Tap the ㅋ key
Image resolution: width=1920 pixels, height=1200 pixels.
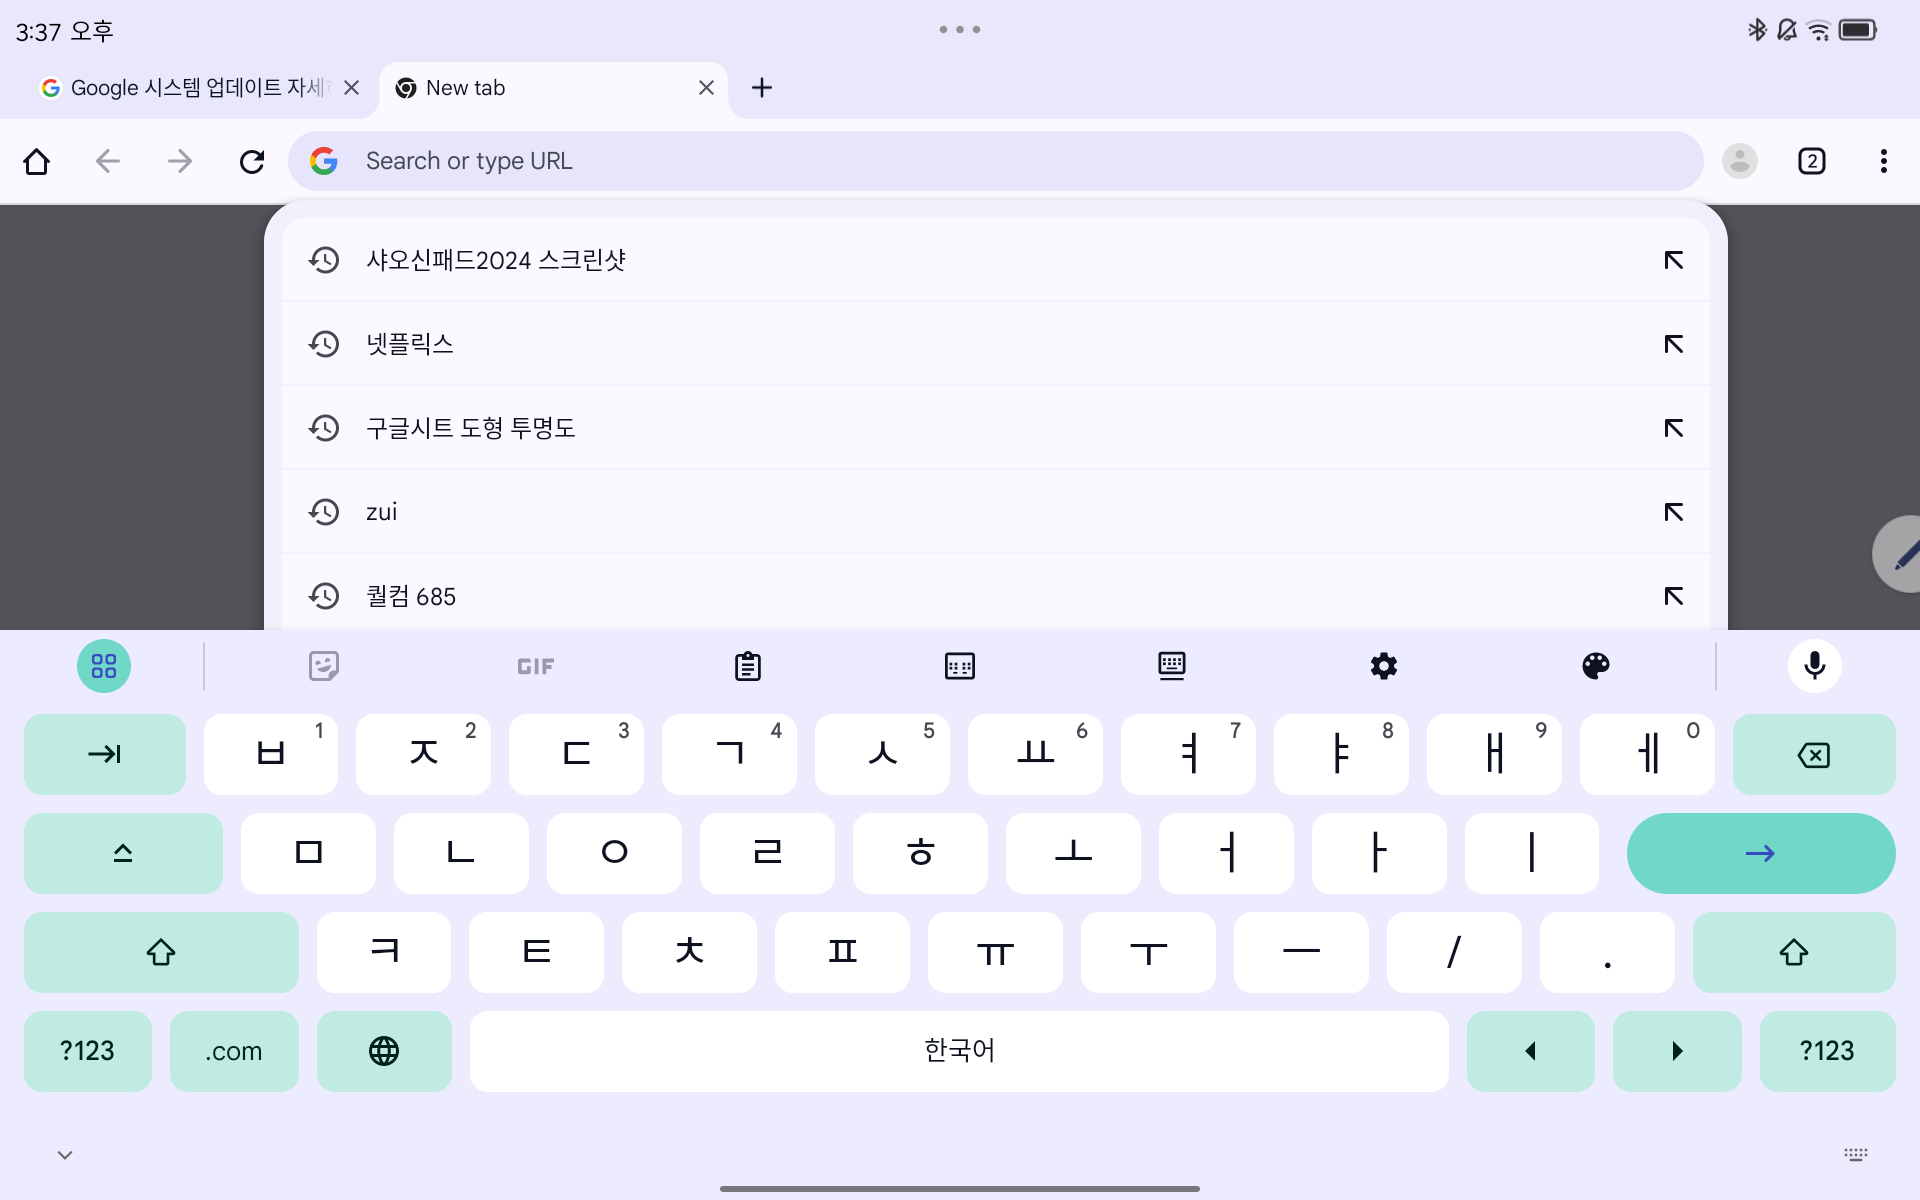pos(384,952)
